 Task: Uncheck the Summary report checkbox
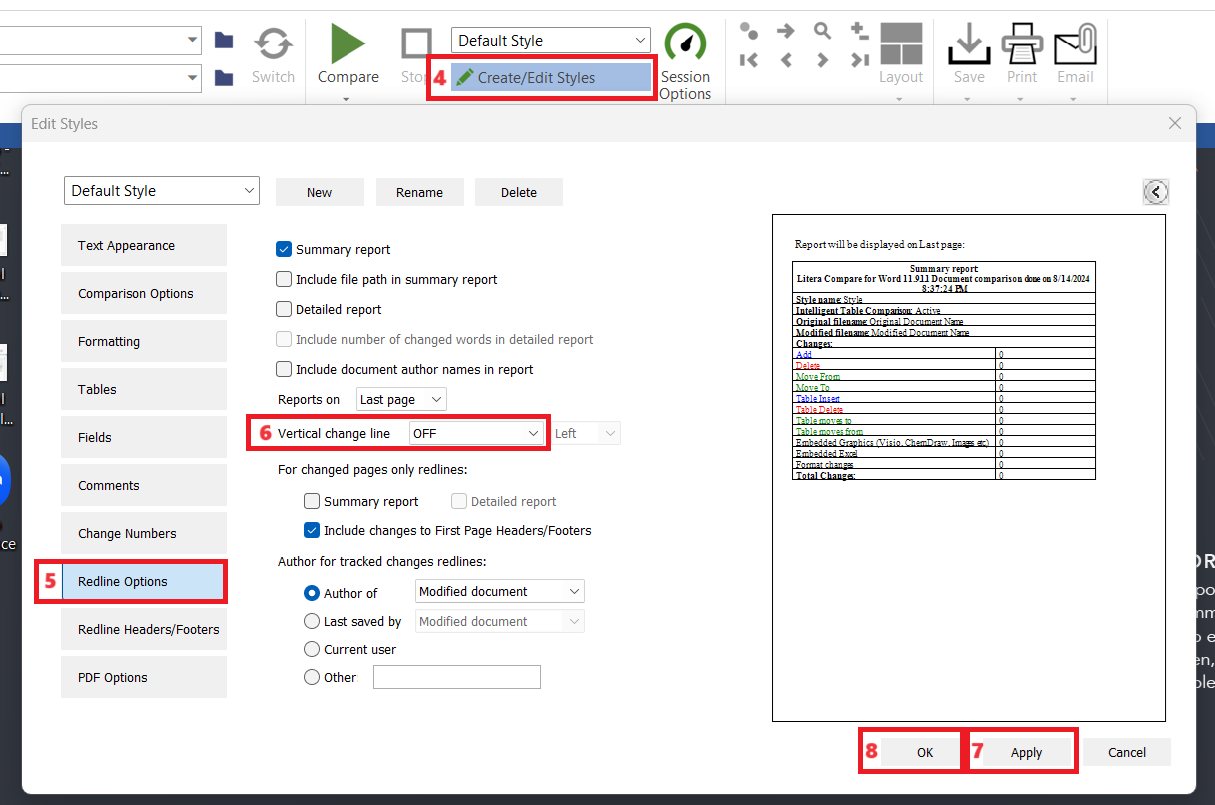click(284, 249)
